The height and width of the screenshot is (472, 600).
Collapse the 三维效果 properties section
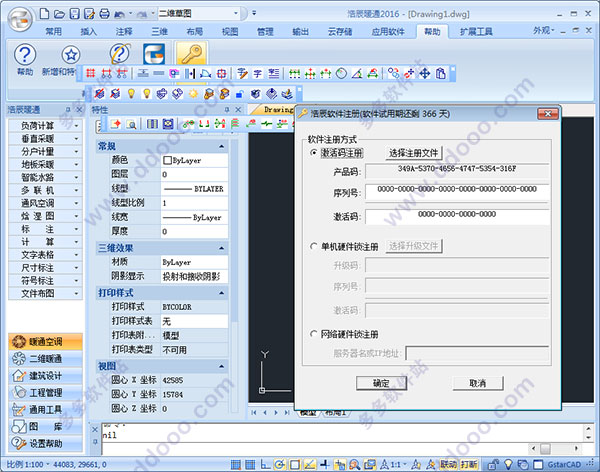pos(222,248)
